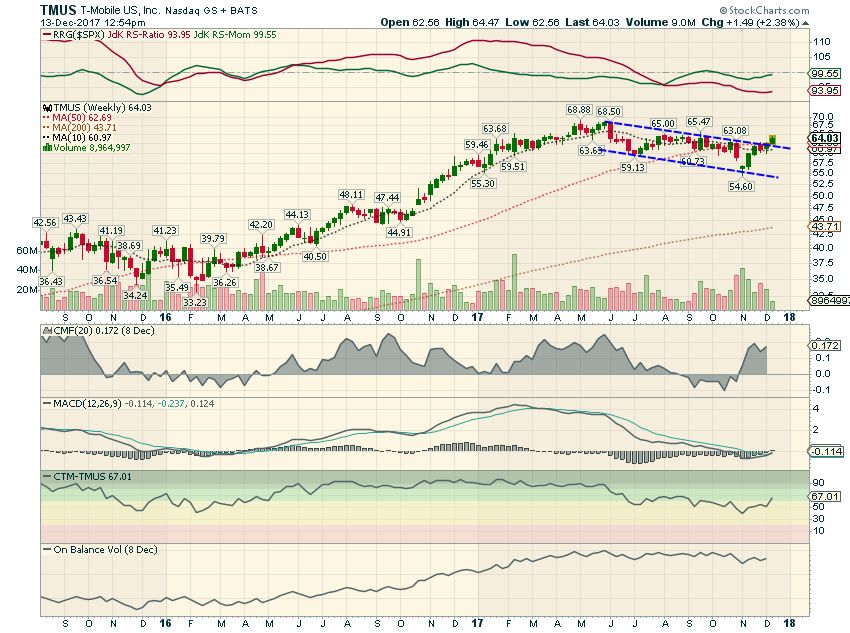The image size is (850, 633).
Task: Click the 65.00 price label
Action: pos(663,124)
